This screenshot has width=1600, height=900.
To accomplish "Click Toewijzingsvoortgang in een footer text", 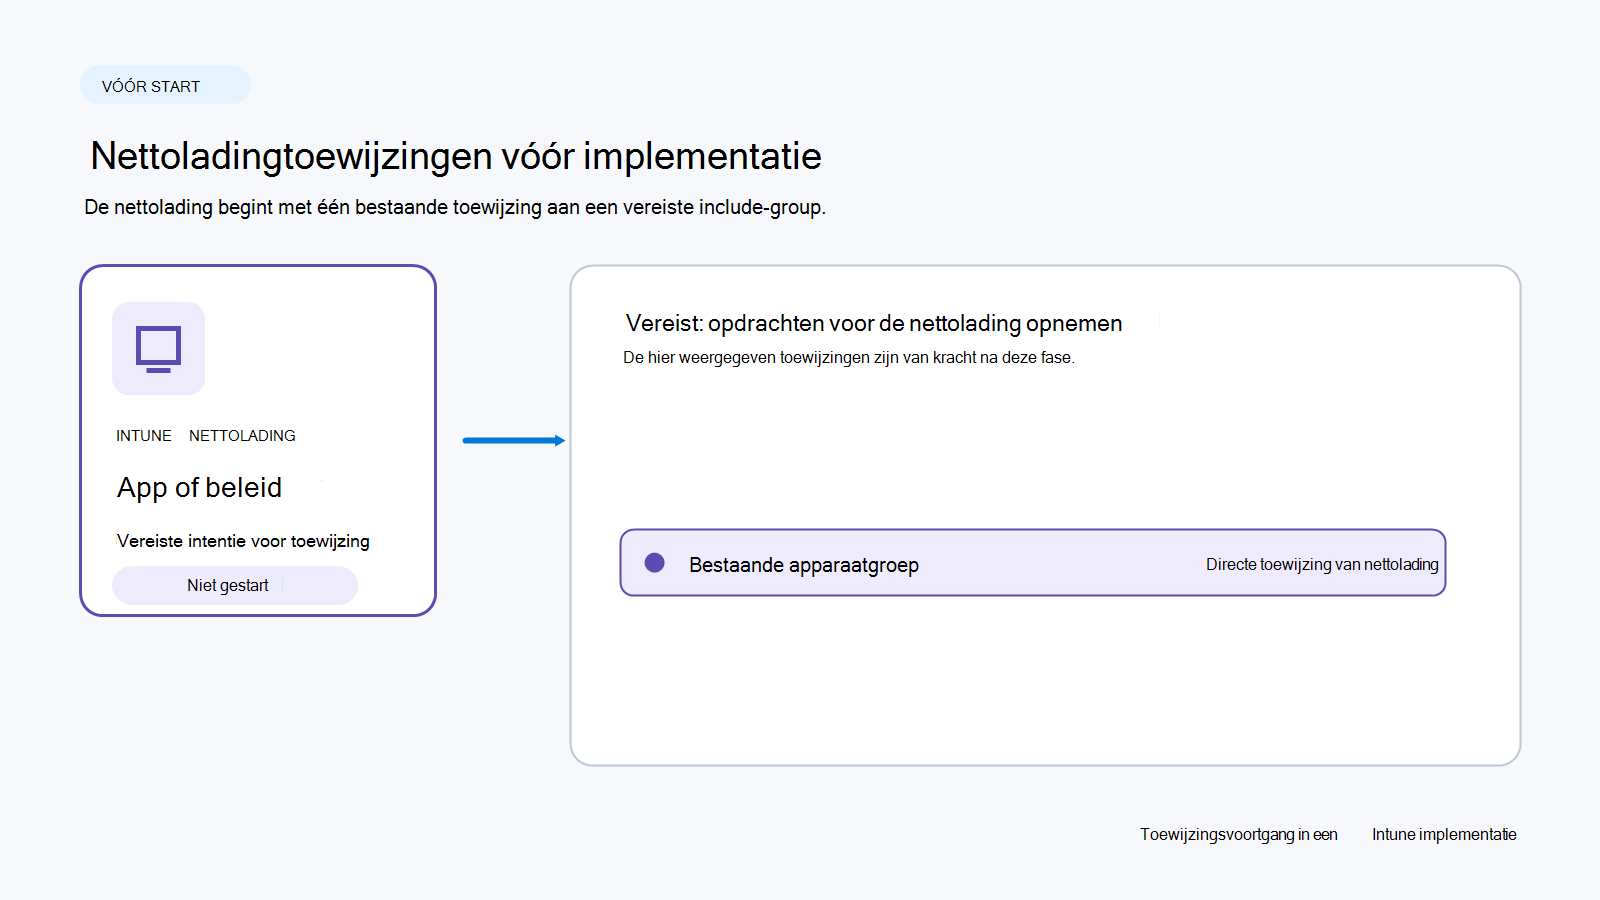I will [x=1239, y=834].
